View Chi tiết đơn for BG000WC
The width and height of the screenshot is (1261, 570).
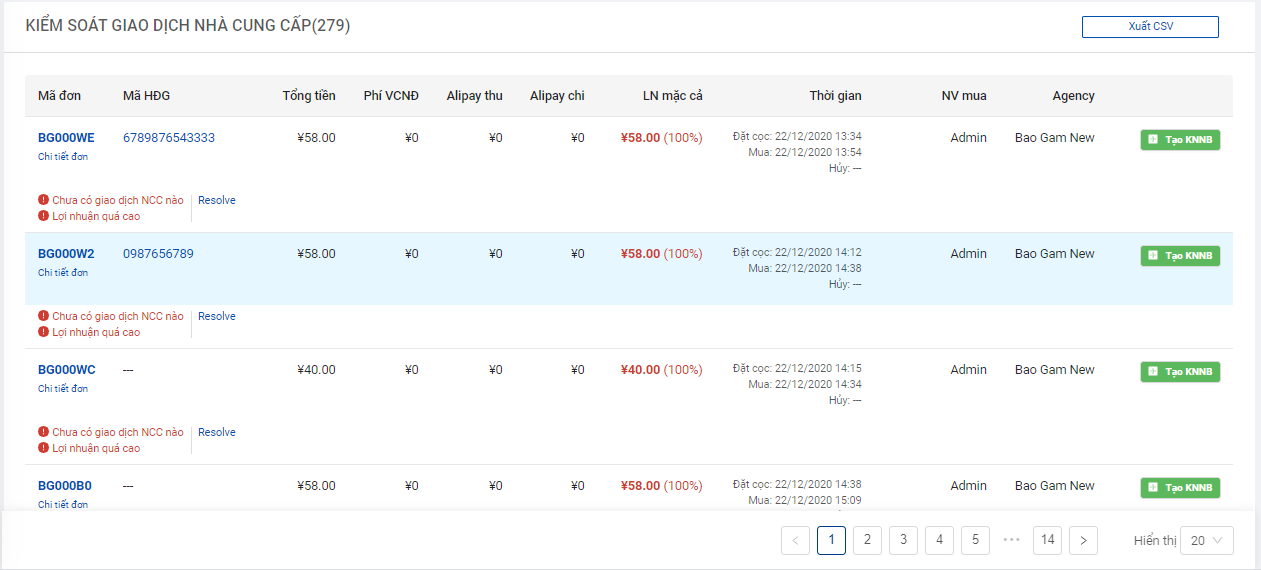63,388
